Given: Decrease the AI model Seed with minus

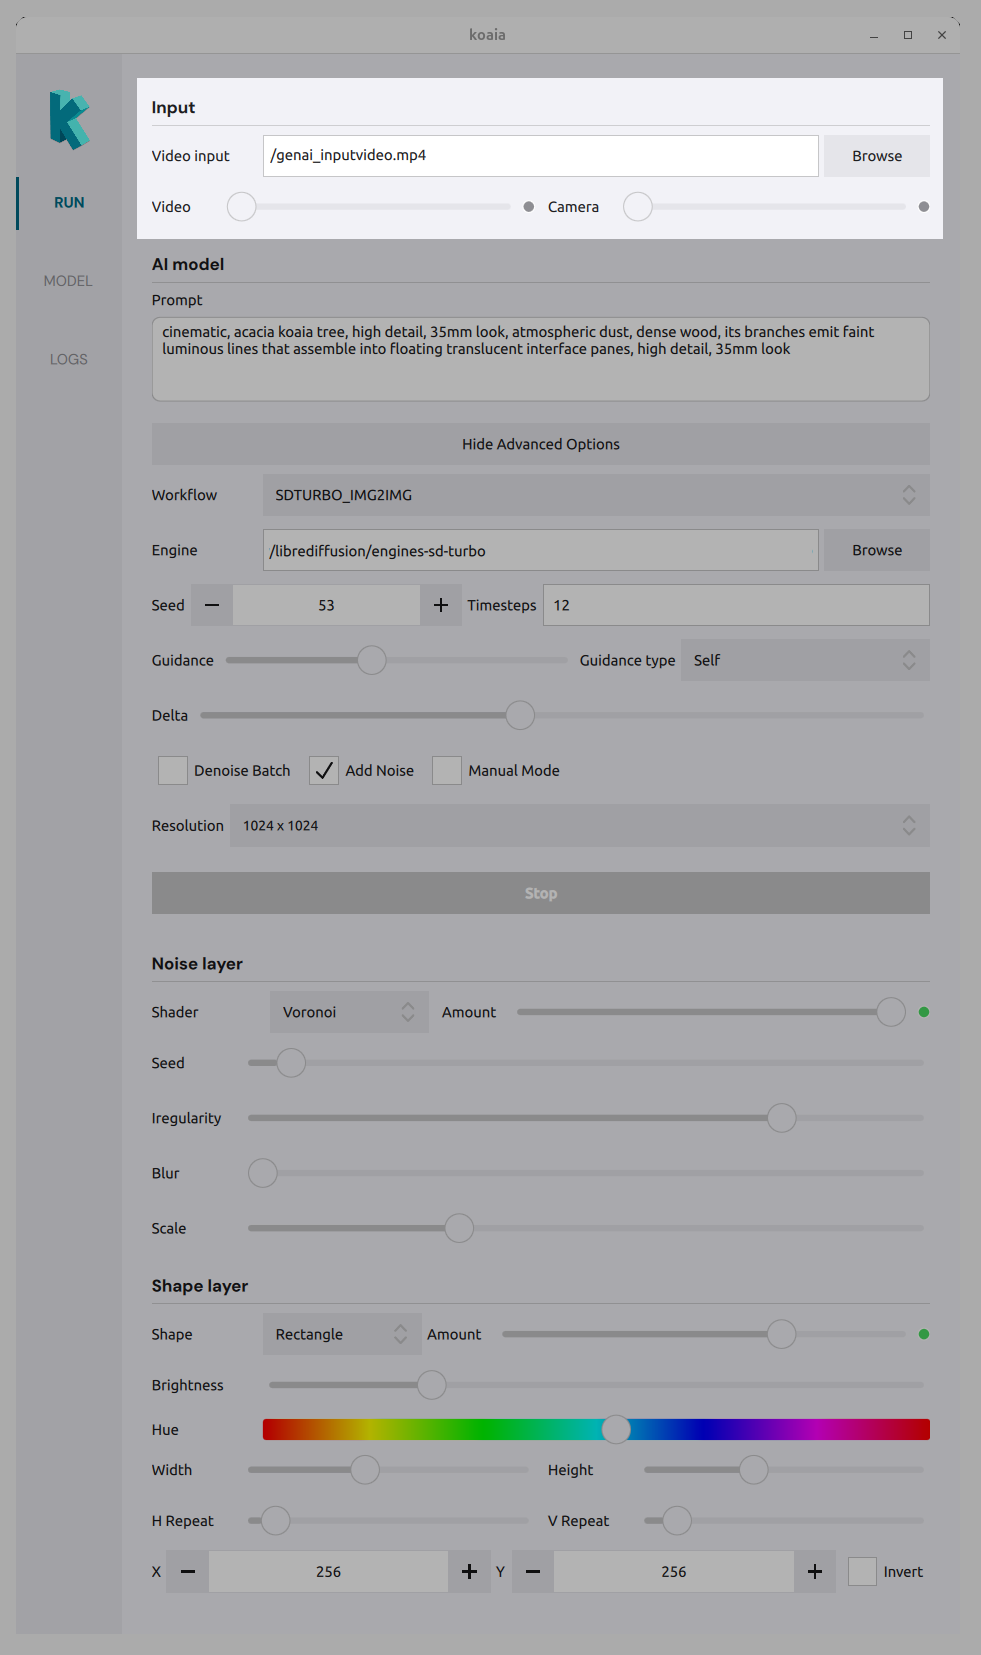Looking at the screenshot, I should click(212, 605).
